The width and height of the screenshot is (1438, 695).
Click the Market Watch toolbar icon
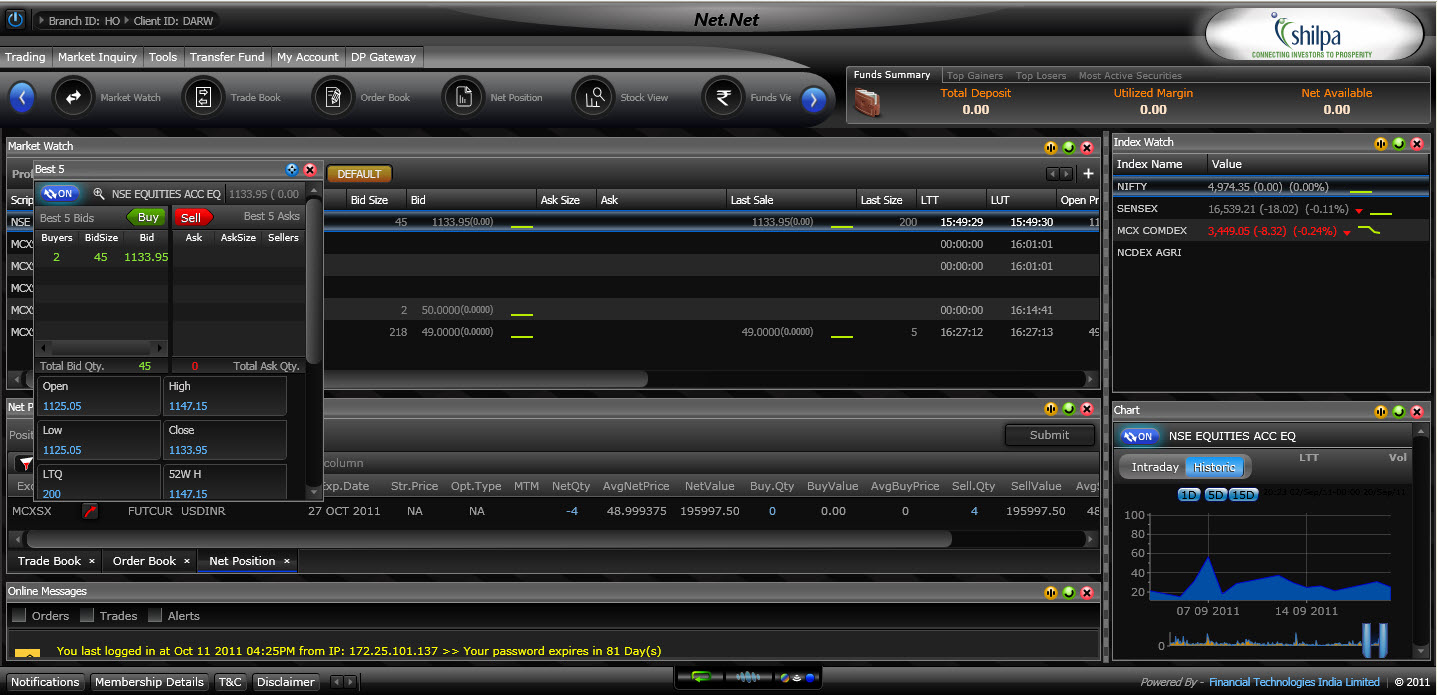click(73, 97)
